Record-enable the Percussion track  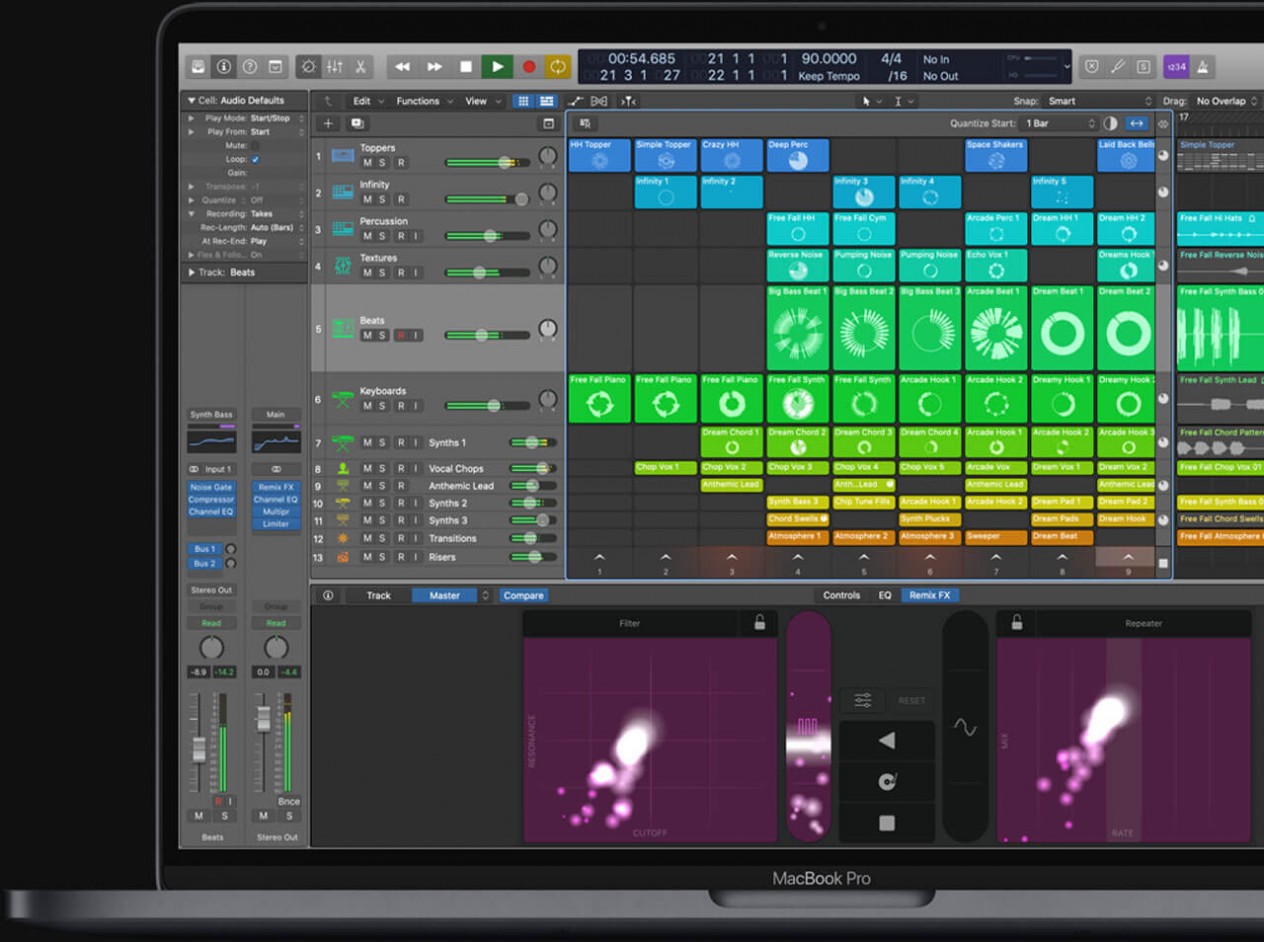pyautogui.click(x=401, y=236)
